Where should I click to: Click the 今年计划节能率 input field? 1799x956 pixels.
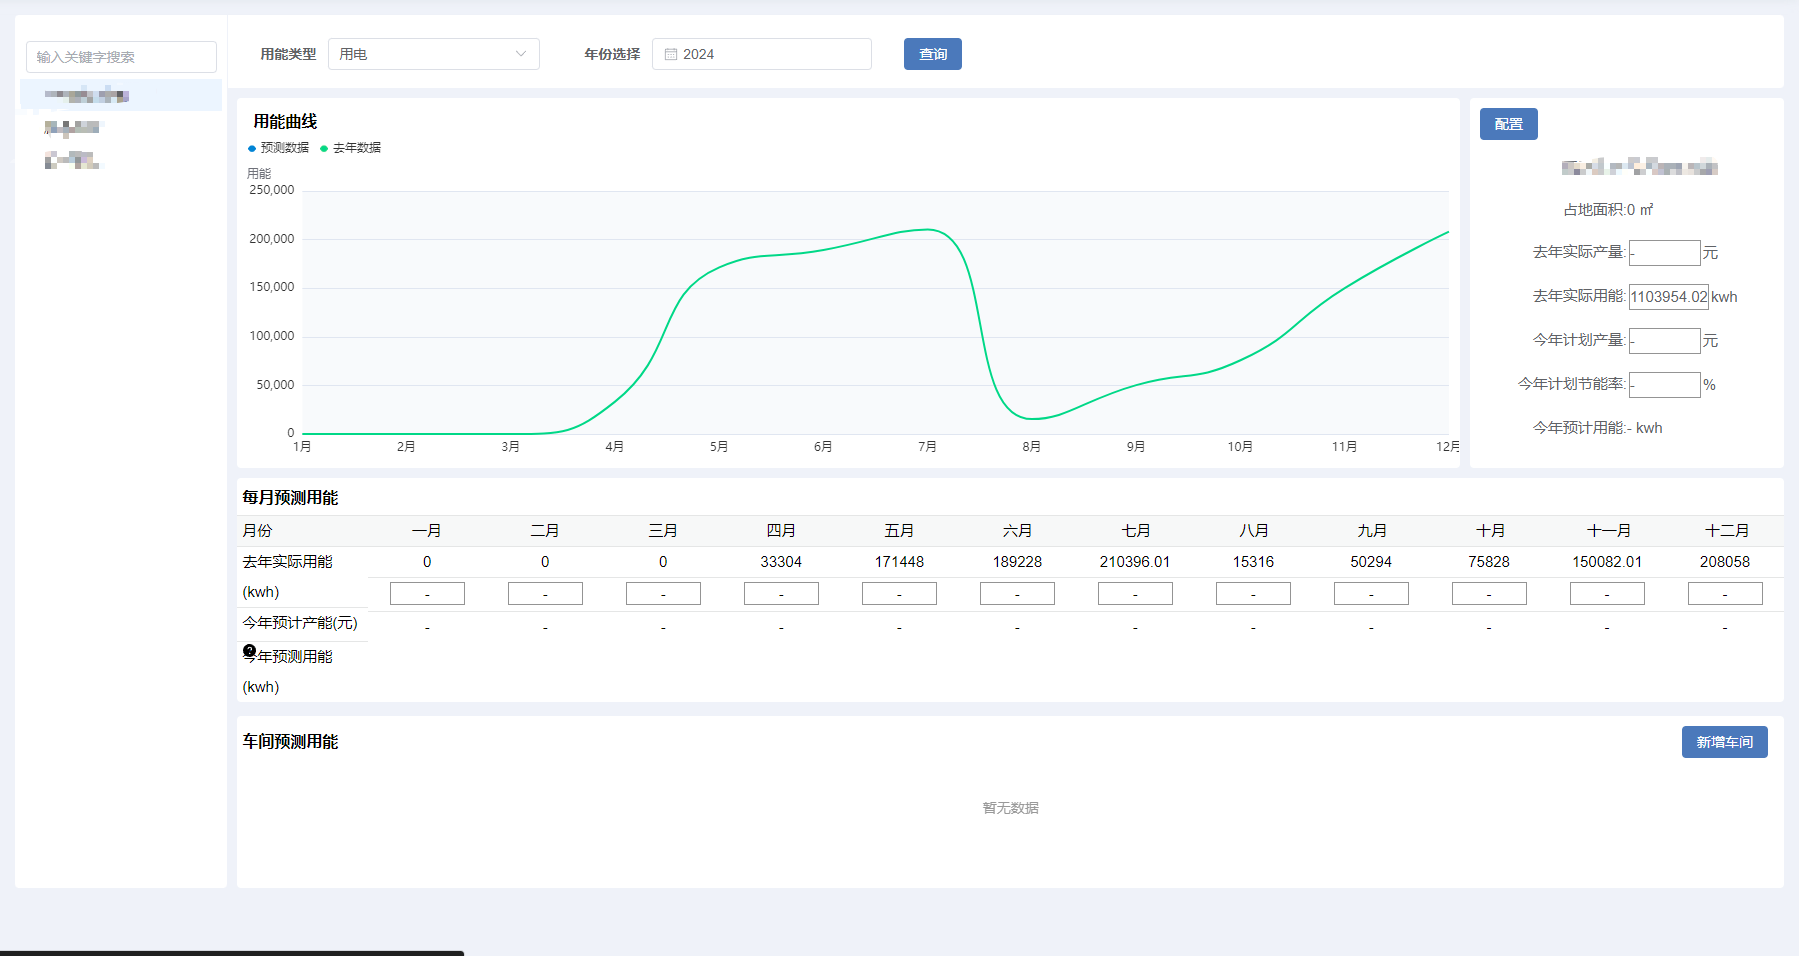click(1665, 385)
